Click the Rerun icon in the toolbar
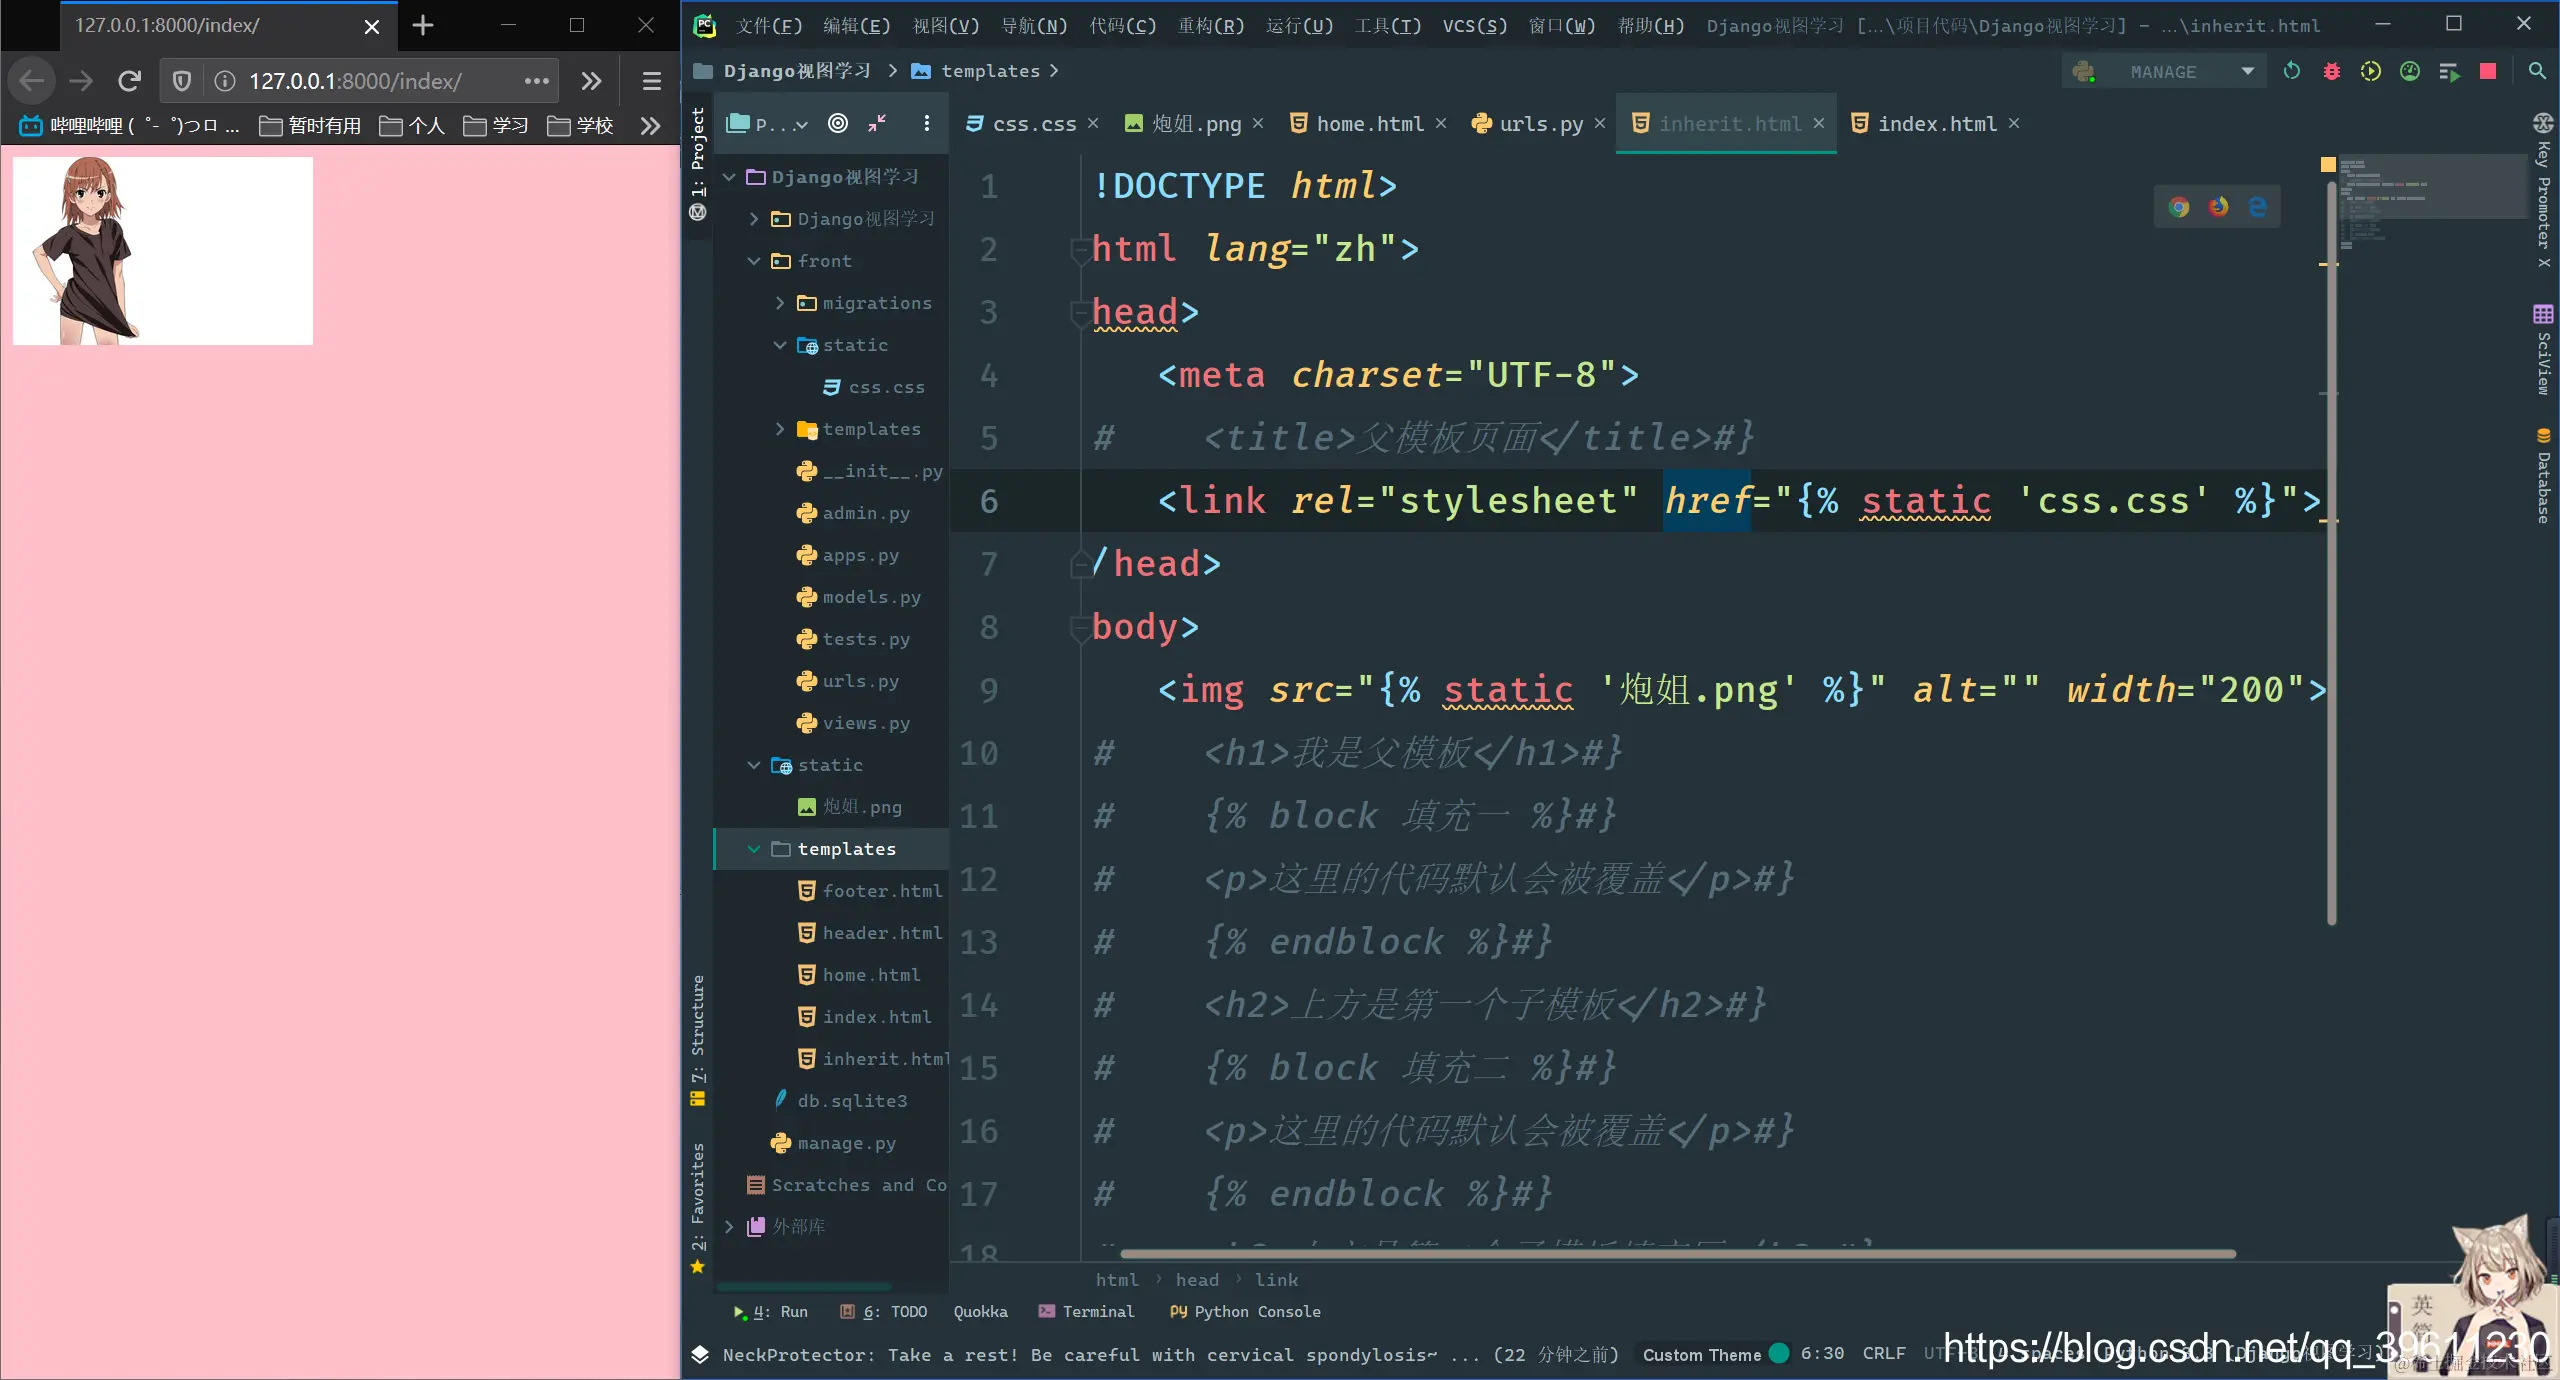Image resolution: width=2560 pixels, height=1380 pixels. [x=2292, y=71]
